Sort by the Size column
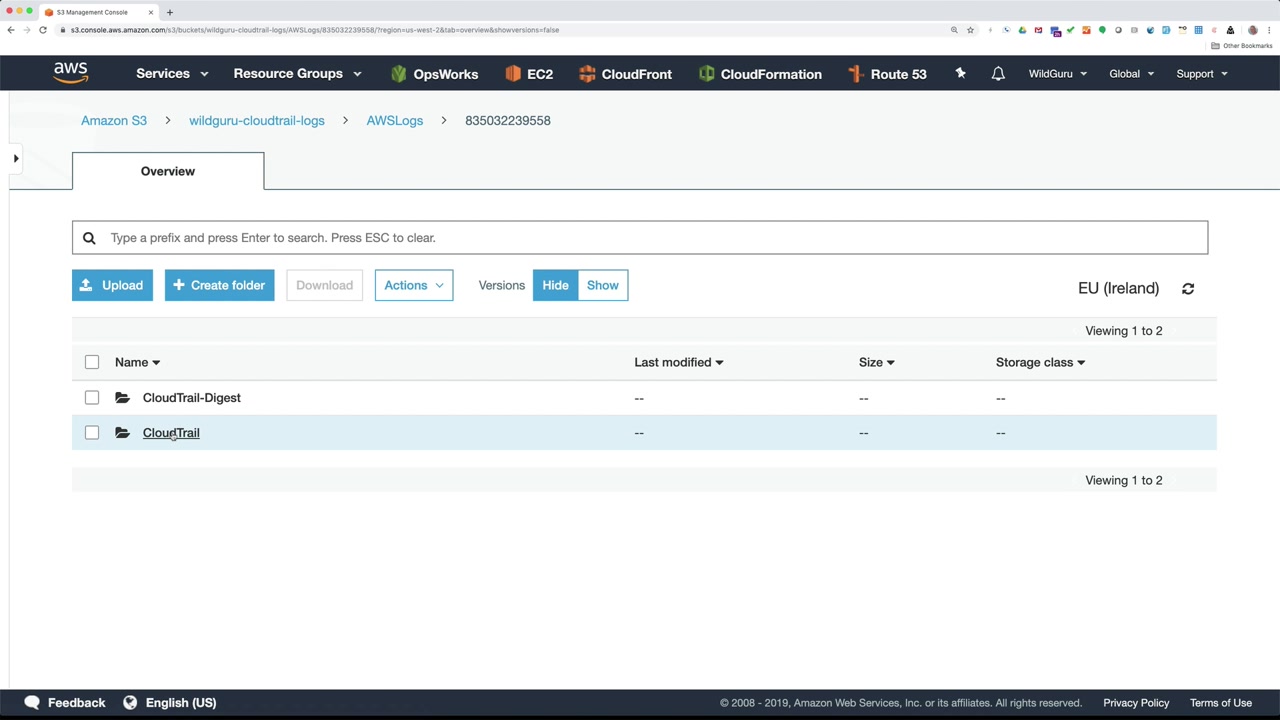Screen dimensions: 1280x720 click(876, 362)
